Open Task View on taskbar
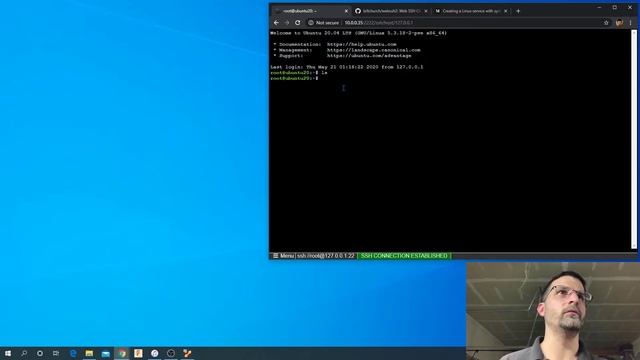The width and height of the screenshot is (640, 360). tap(56, 353)
